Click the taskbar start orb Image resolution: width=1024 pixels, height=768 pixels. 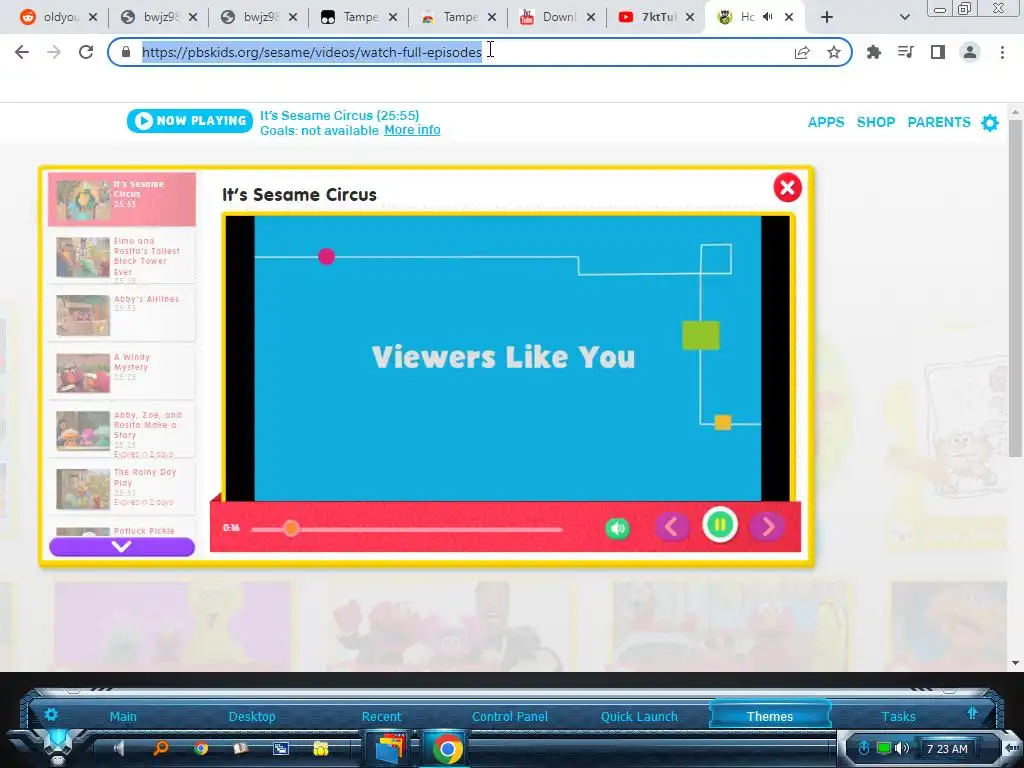click(x=58, y=746)
